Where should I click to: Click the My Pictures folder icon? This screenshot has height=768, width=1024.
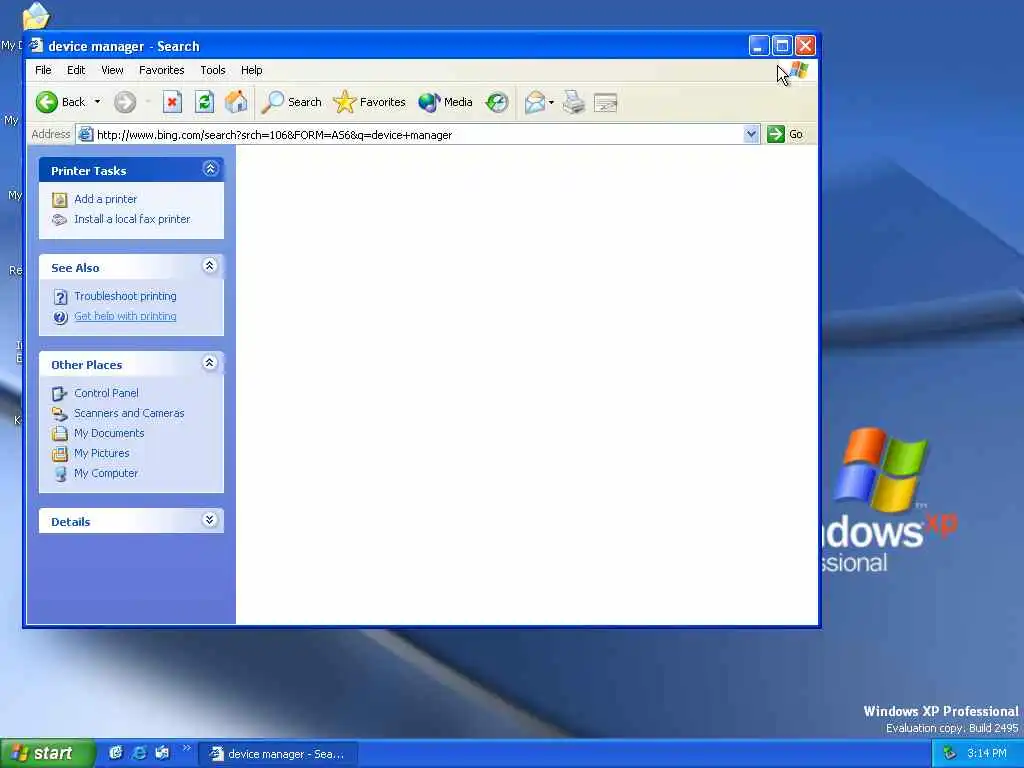59,454
